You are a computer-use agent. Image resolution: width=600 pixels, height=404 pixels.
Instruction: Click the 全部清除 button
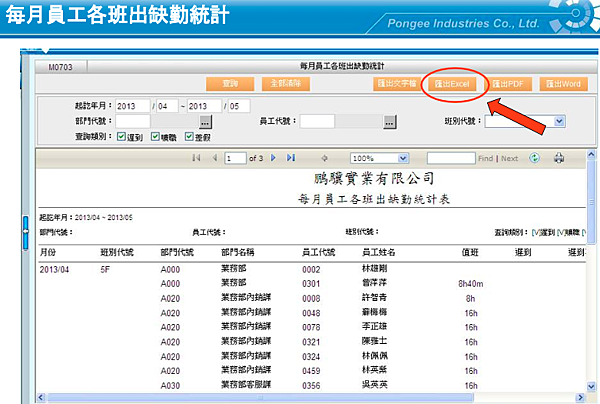(286, 84)
